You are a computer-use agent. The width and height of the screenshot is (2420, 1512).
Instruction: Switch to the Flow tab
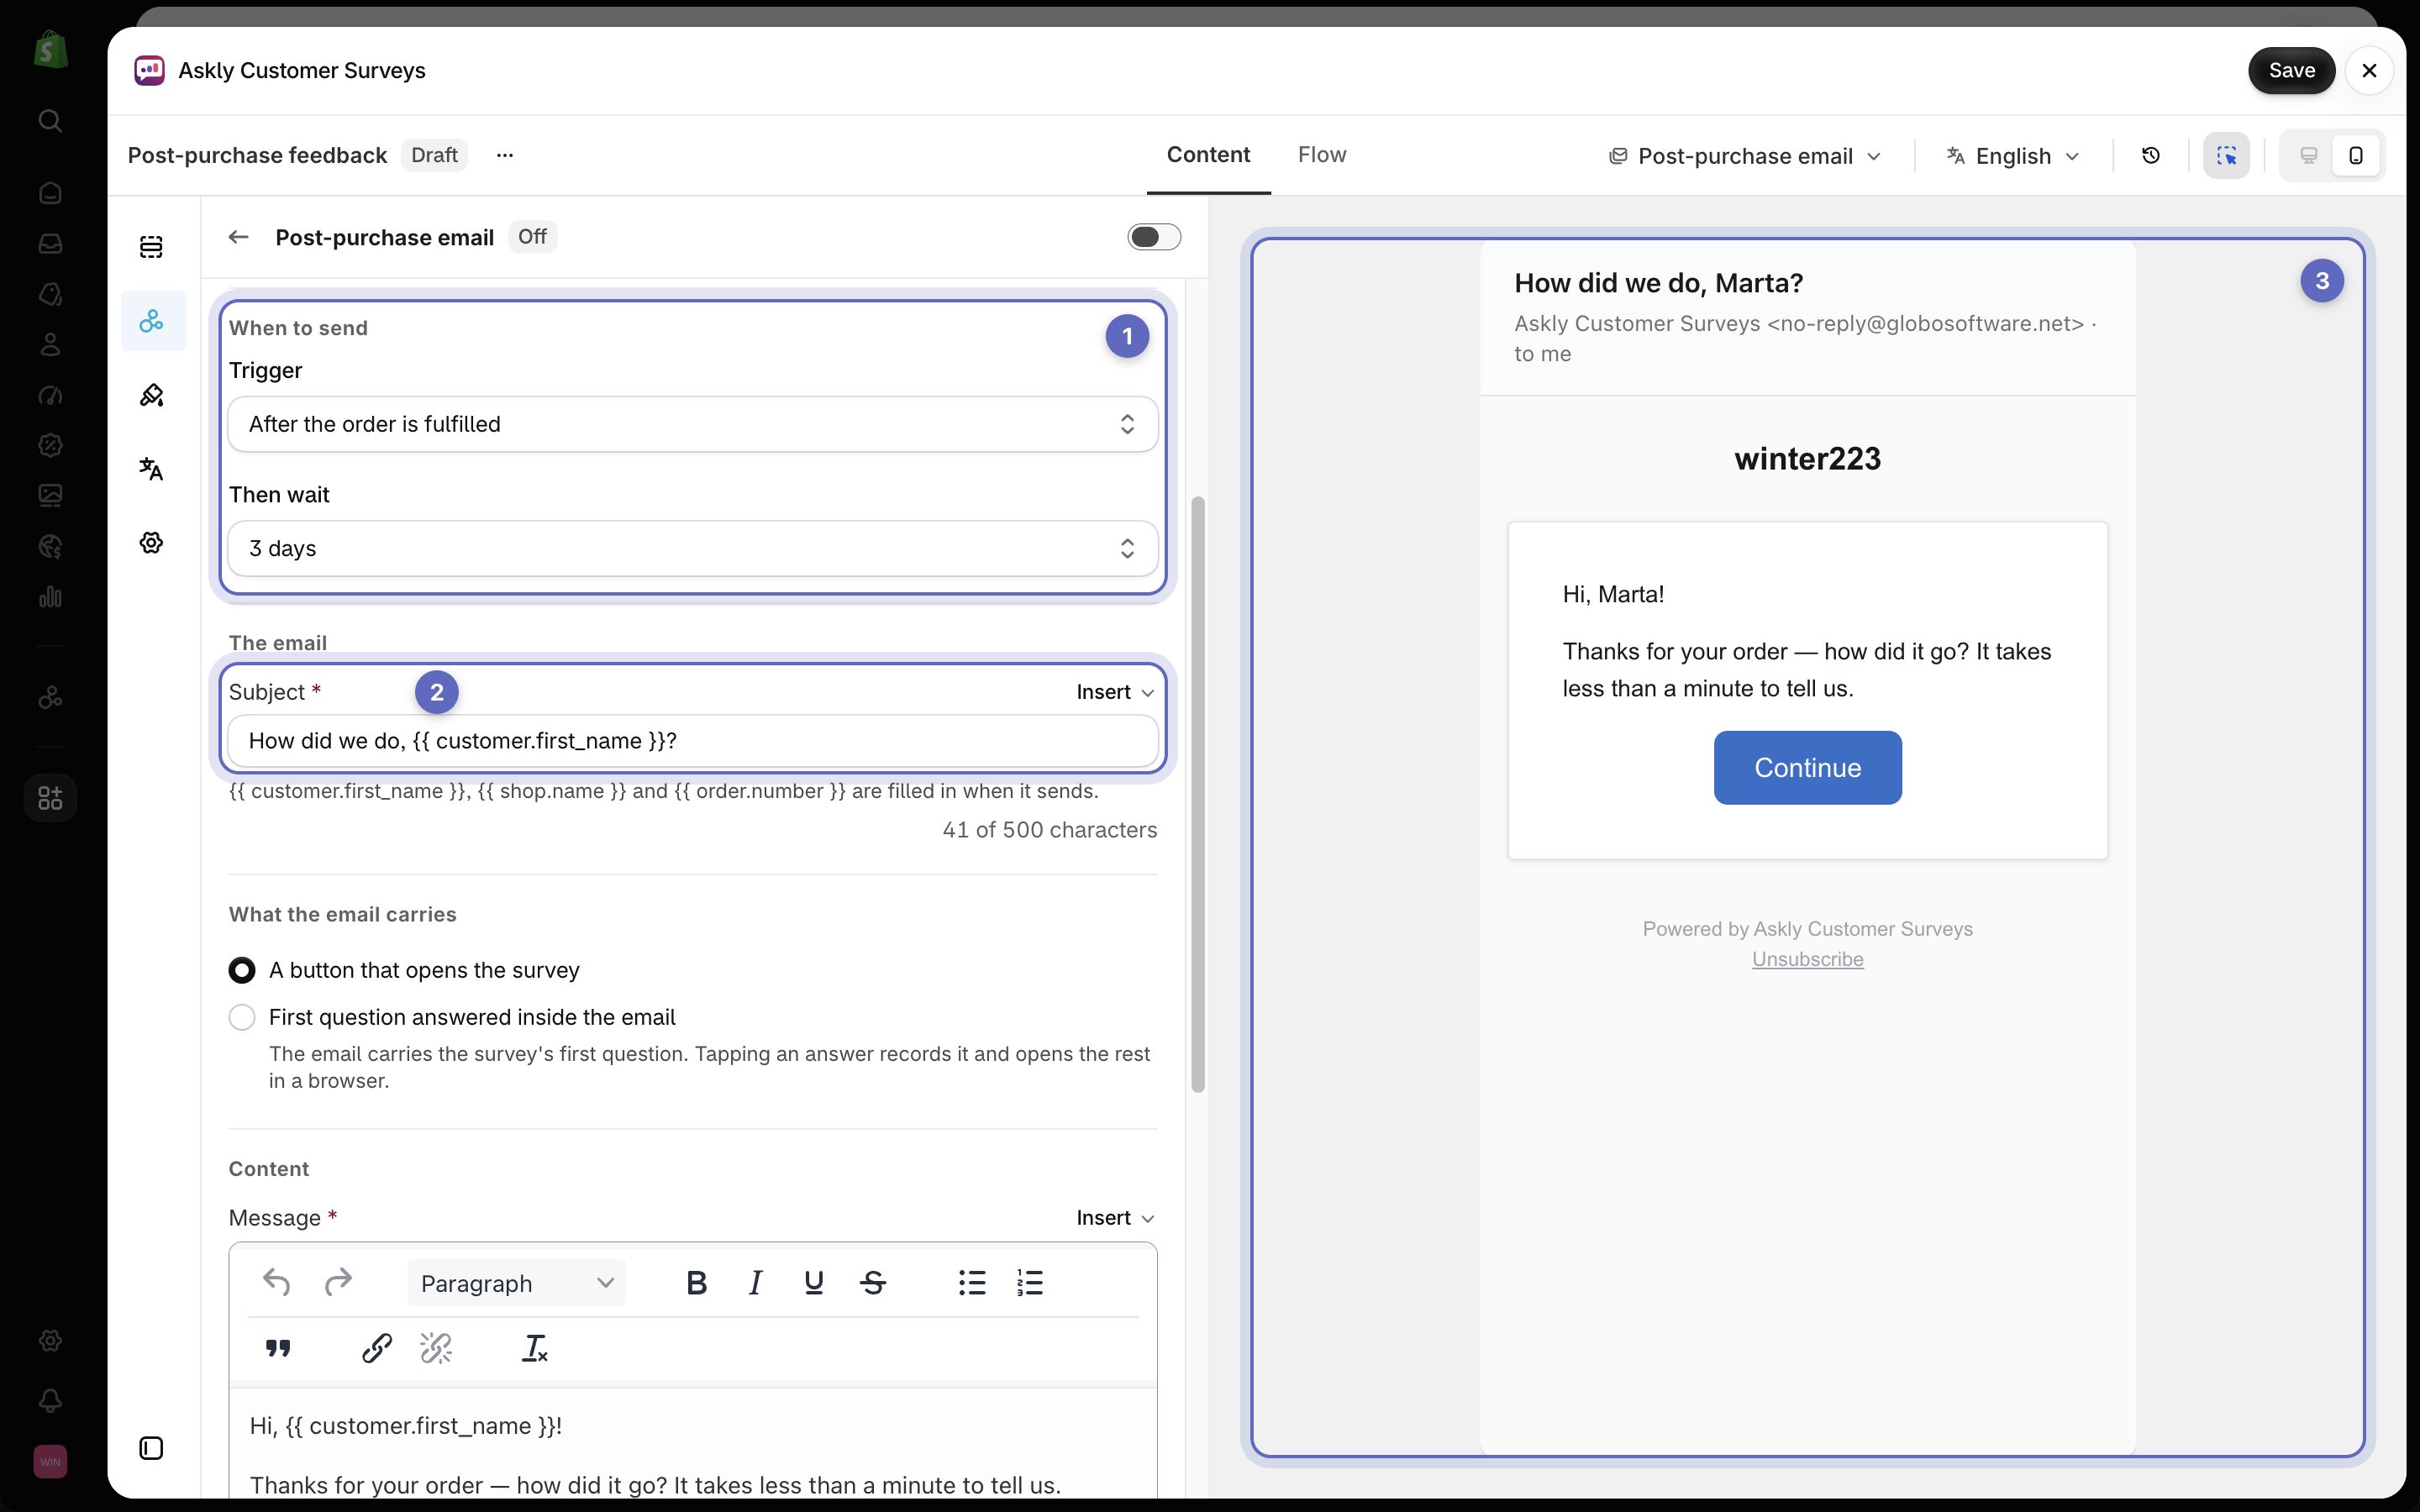tap(1322, 155)
